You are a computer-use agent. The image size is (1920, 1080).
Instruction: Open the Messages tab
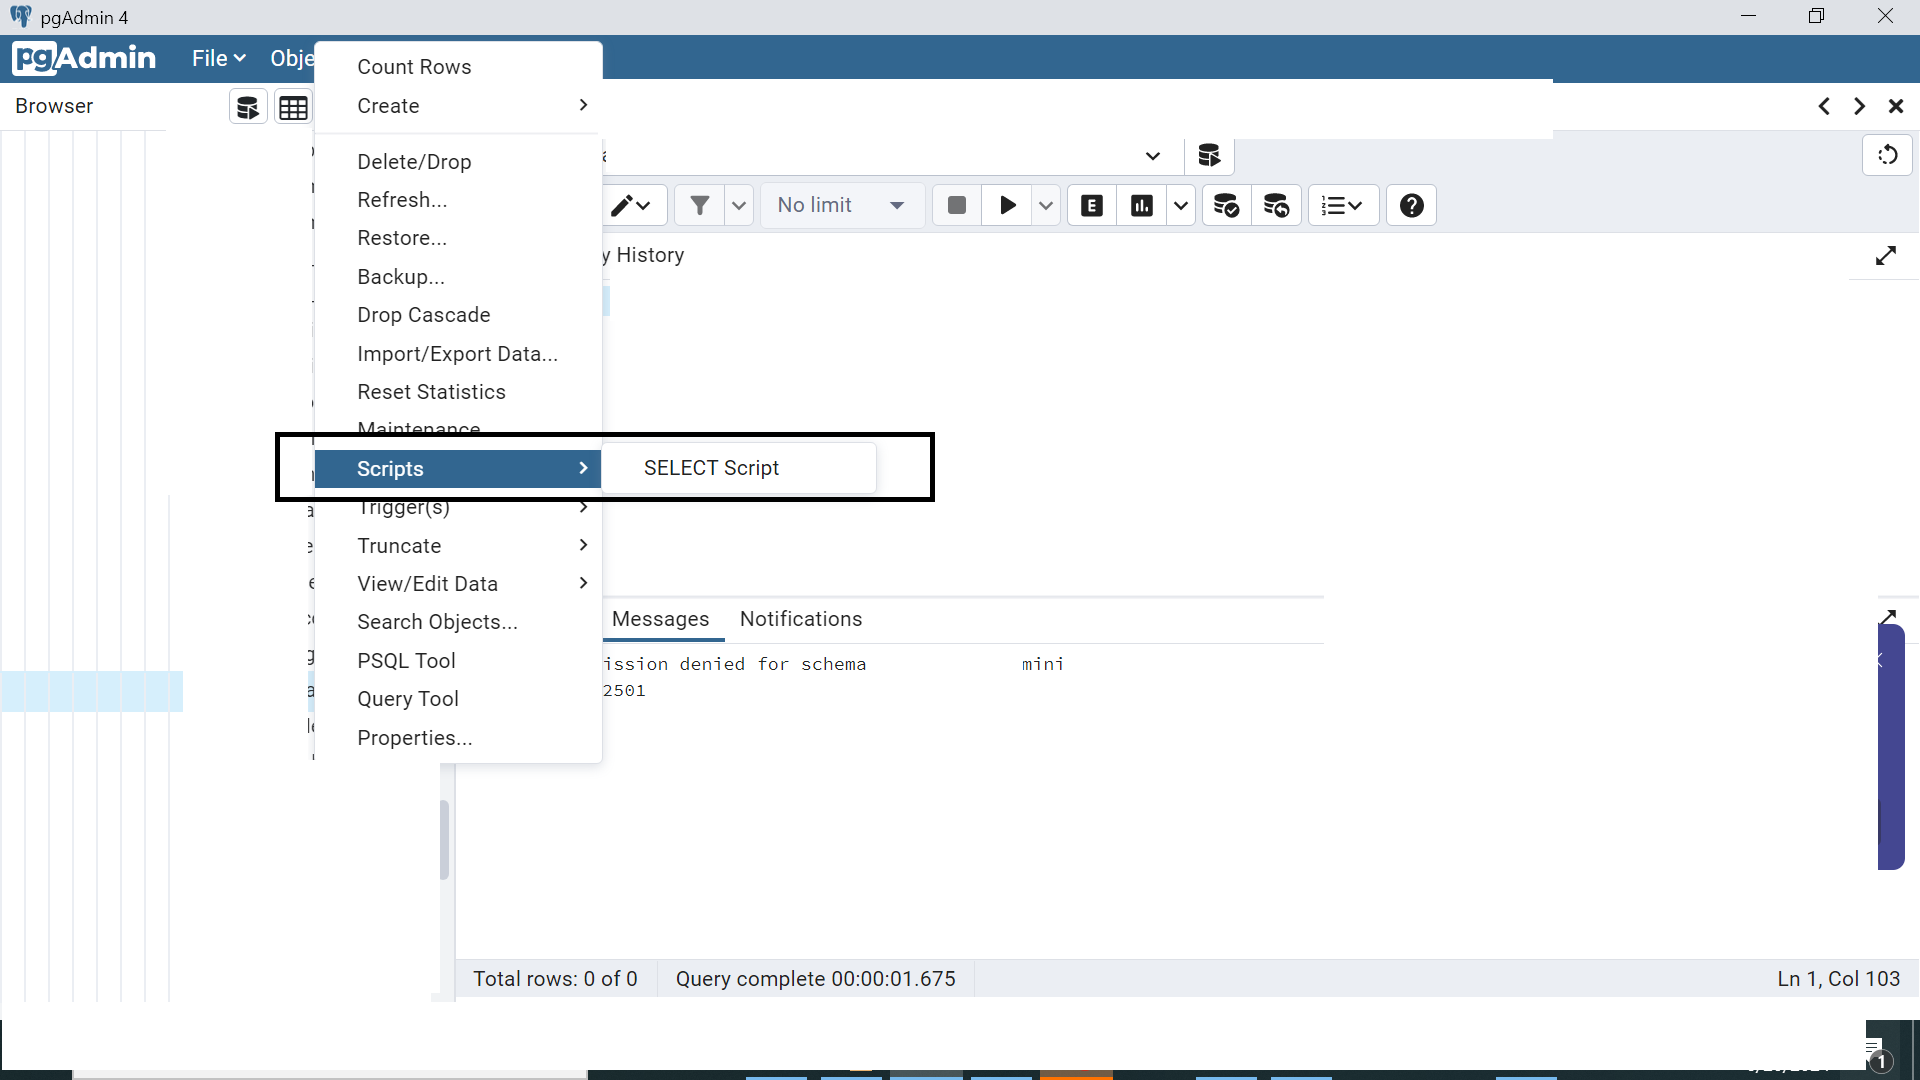[x=660, y=619]
